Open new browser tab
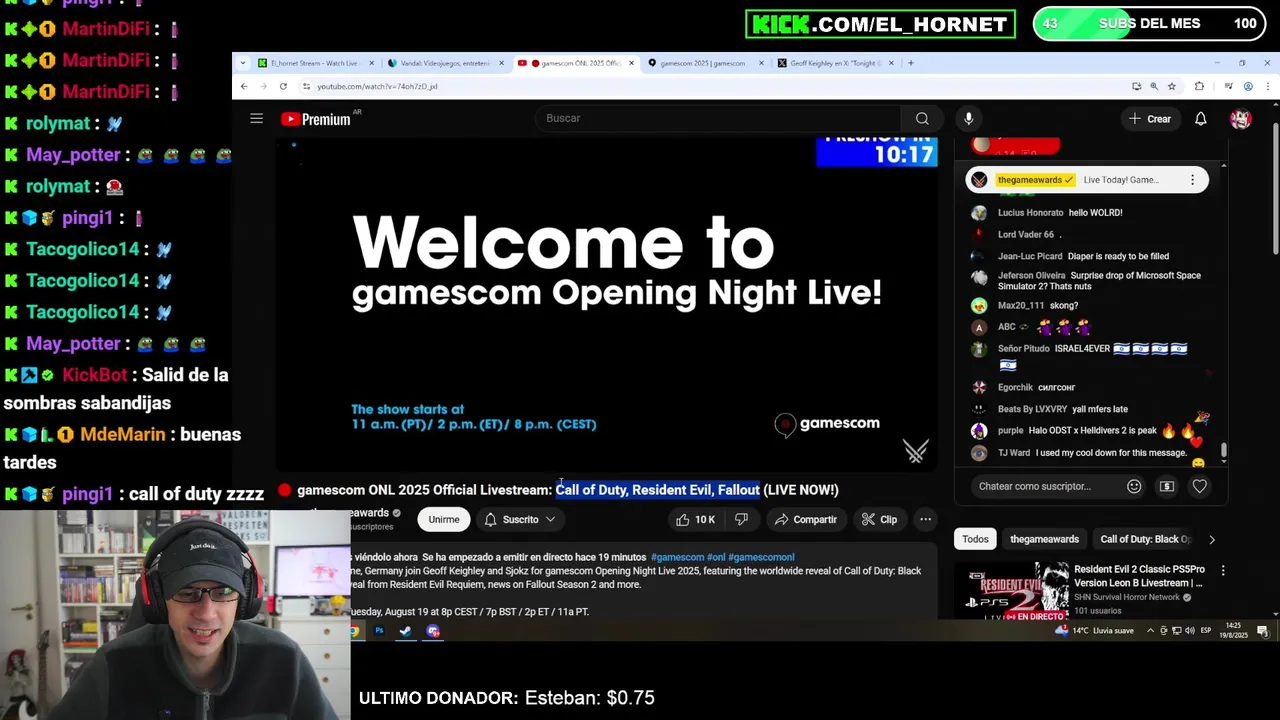1280x720 pixels. [x=910, y=63]
